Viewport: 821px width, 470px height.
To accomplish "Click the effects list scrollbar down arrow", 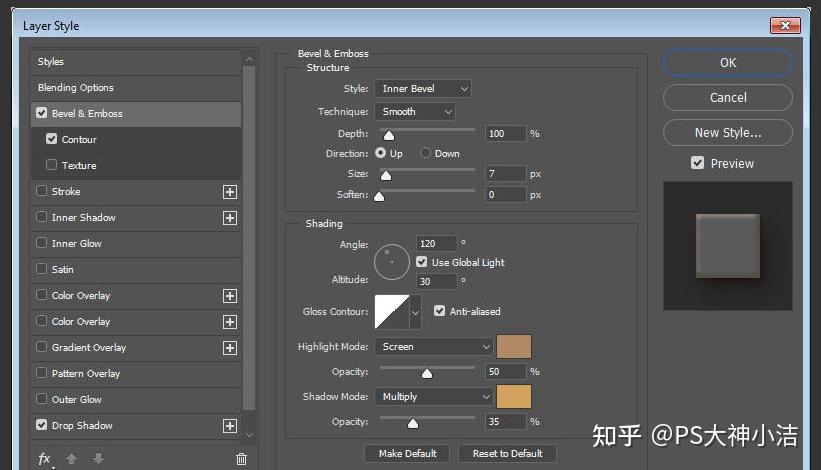I will (249, 435).
